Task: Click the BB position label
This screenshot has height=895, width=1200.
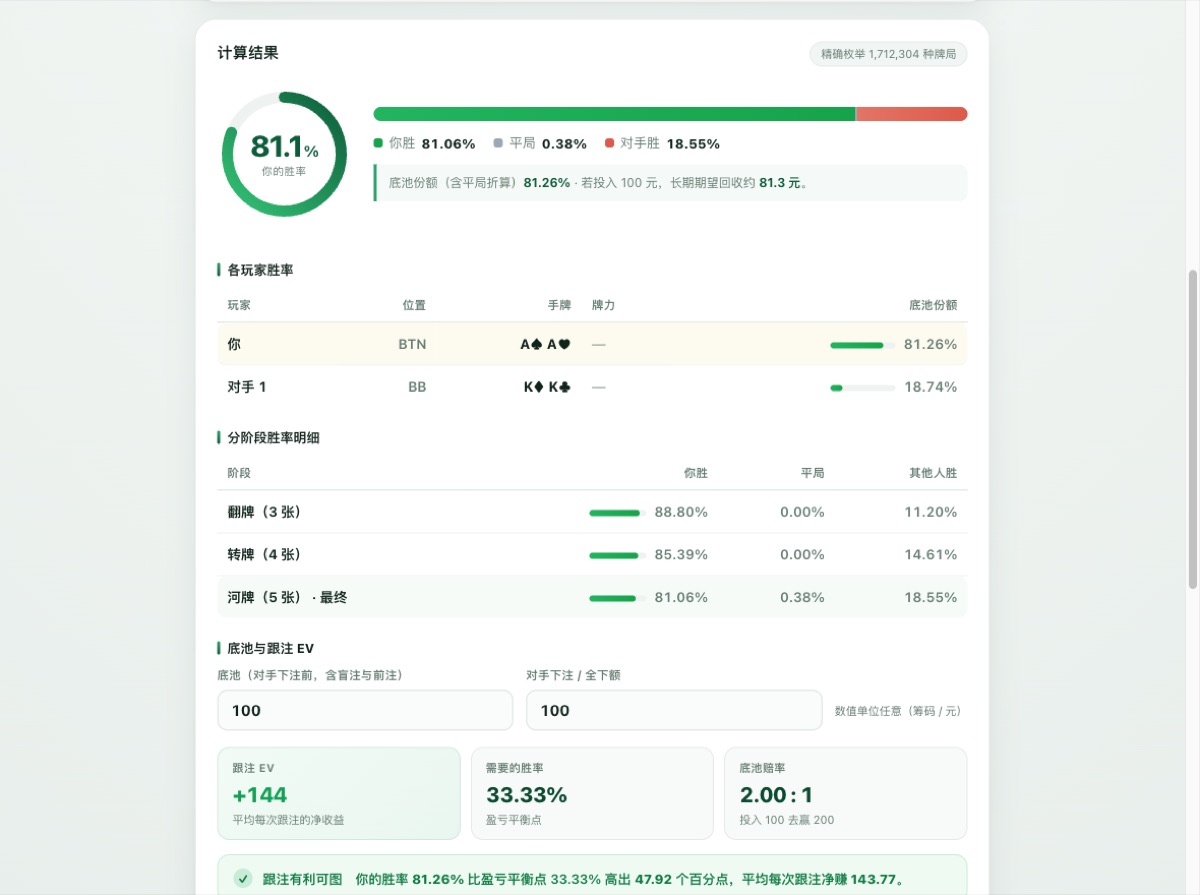Action: click(x=417, y=387)
